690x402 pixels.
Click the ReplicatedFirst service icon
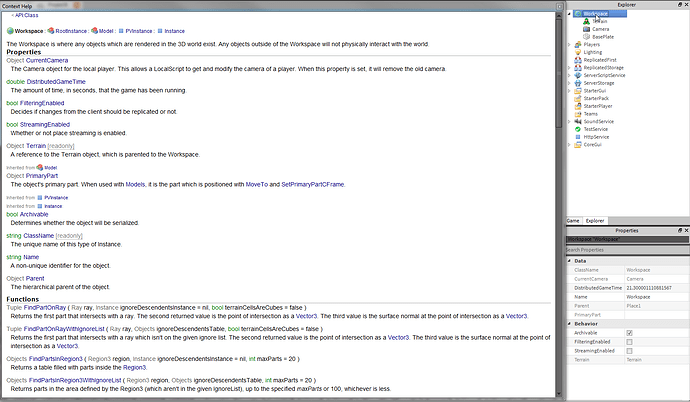(x=578, y=60)
